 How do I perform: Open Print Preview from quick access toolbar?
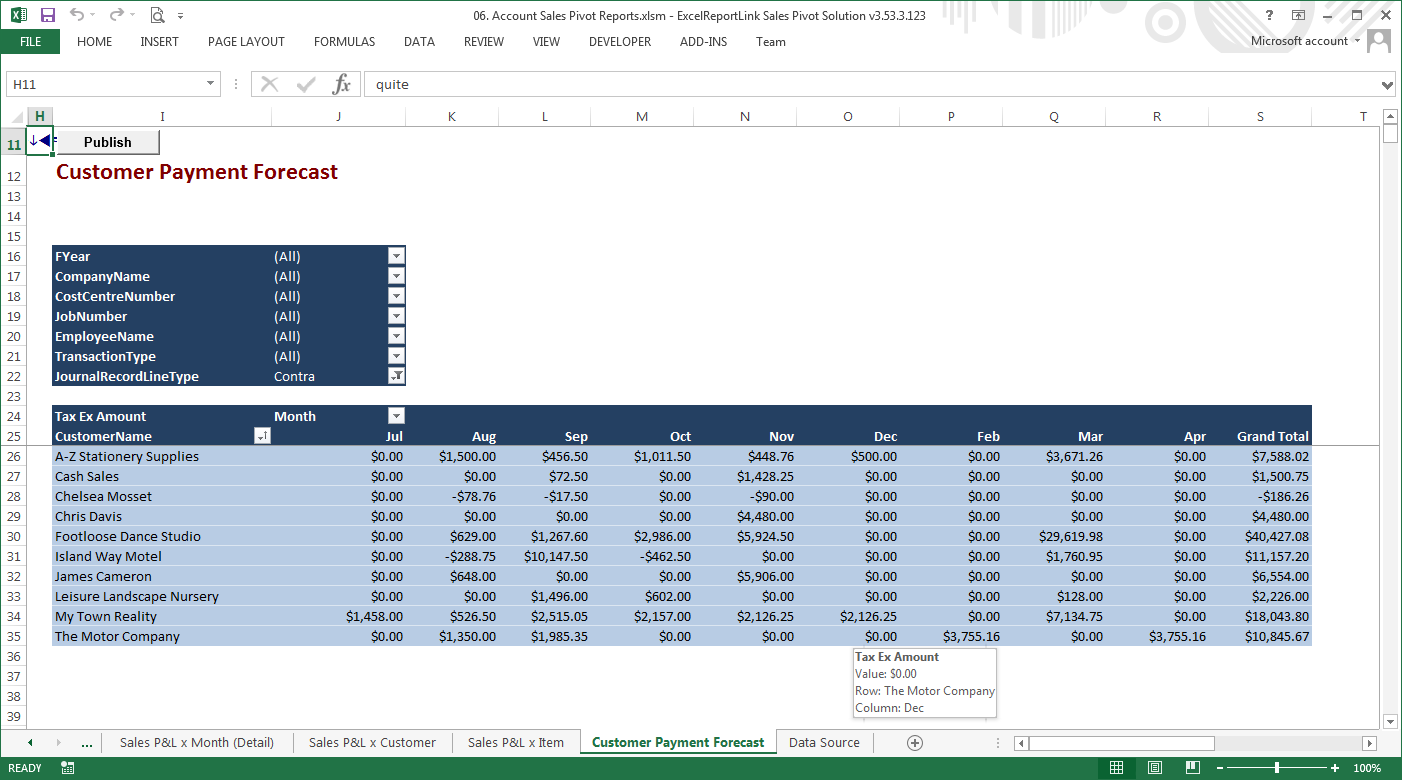point(157,15)
